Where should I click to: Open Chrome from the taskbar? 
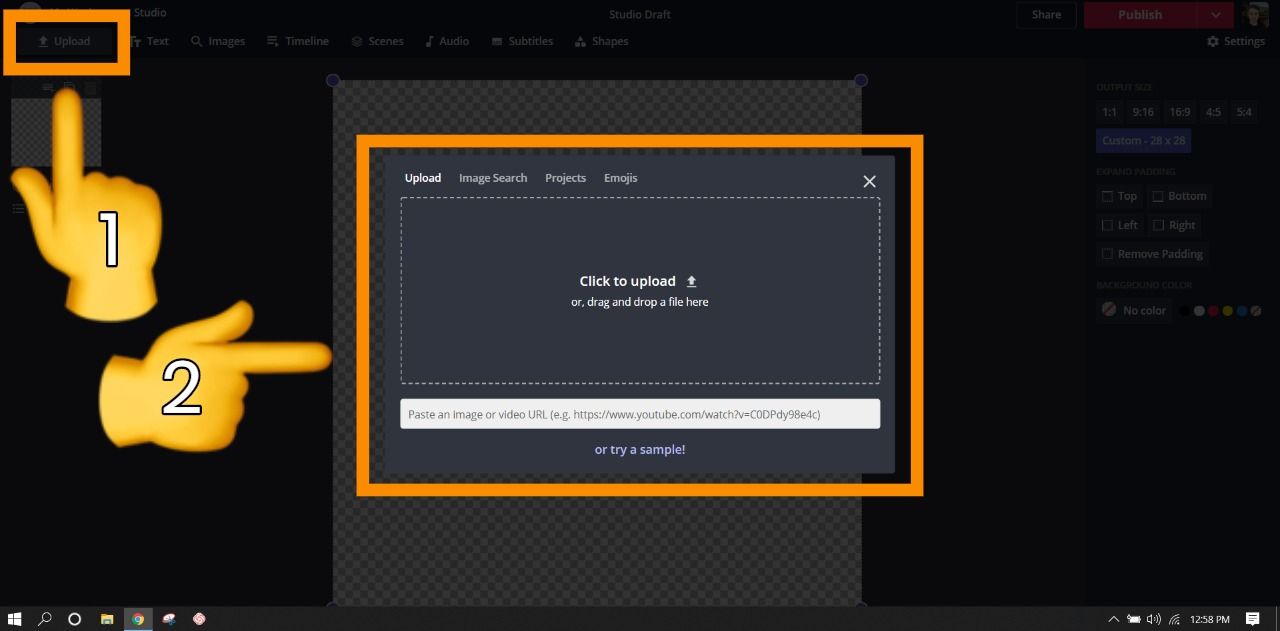[138, 619]
